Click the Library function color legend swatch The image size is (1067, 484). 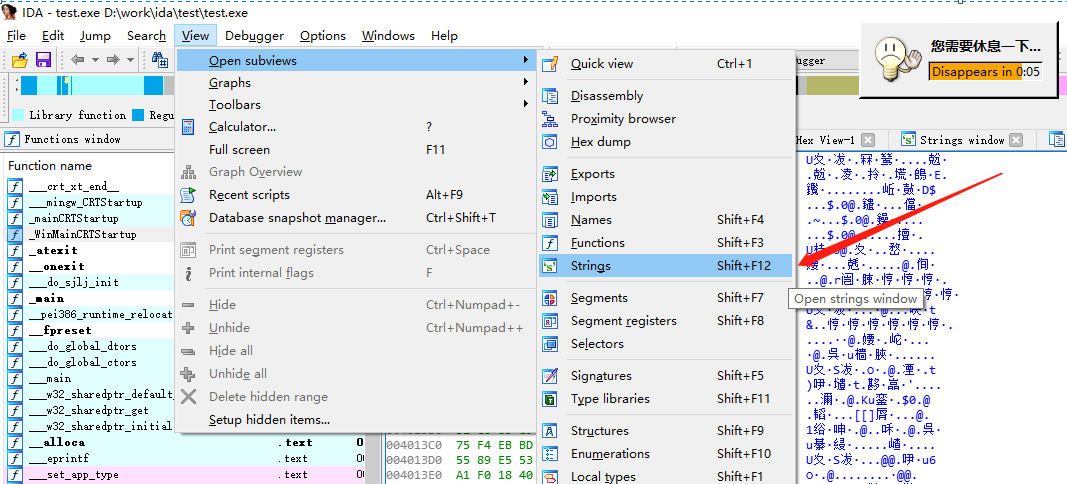point(18,115)
